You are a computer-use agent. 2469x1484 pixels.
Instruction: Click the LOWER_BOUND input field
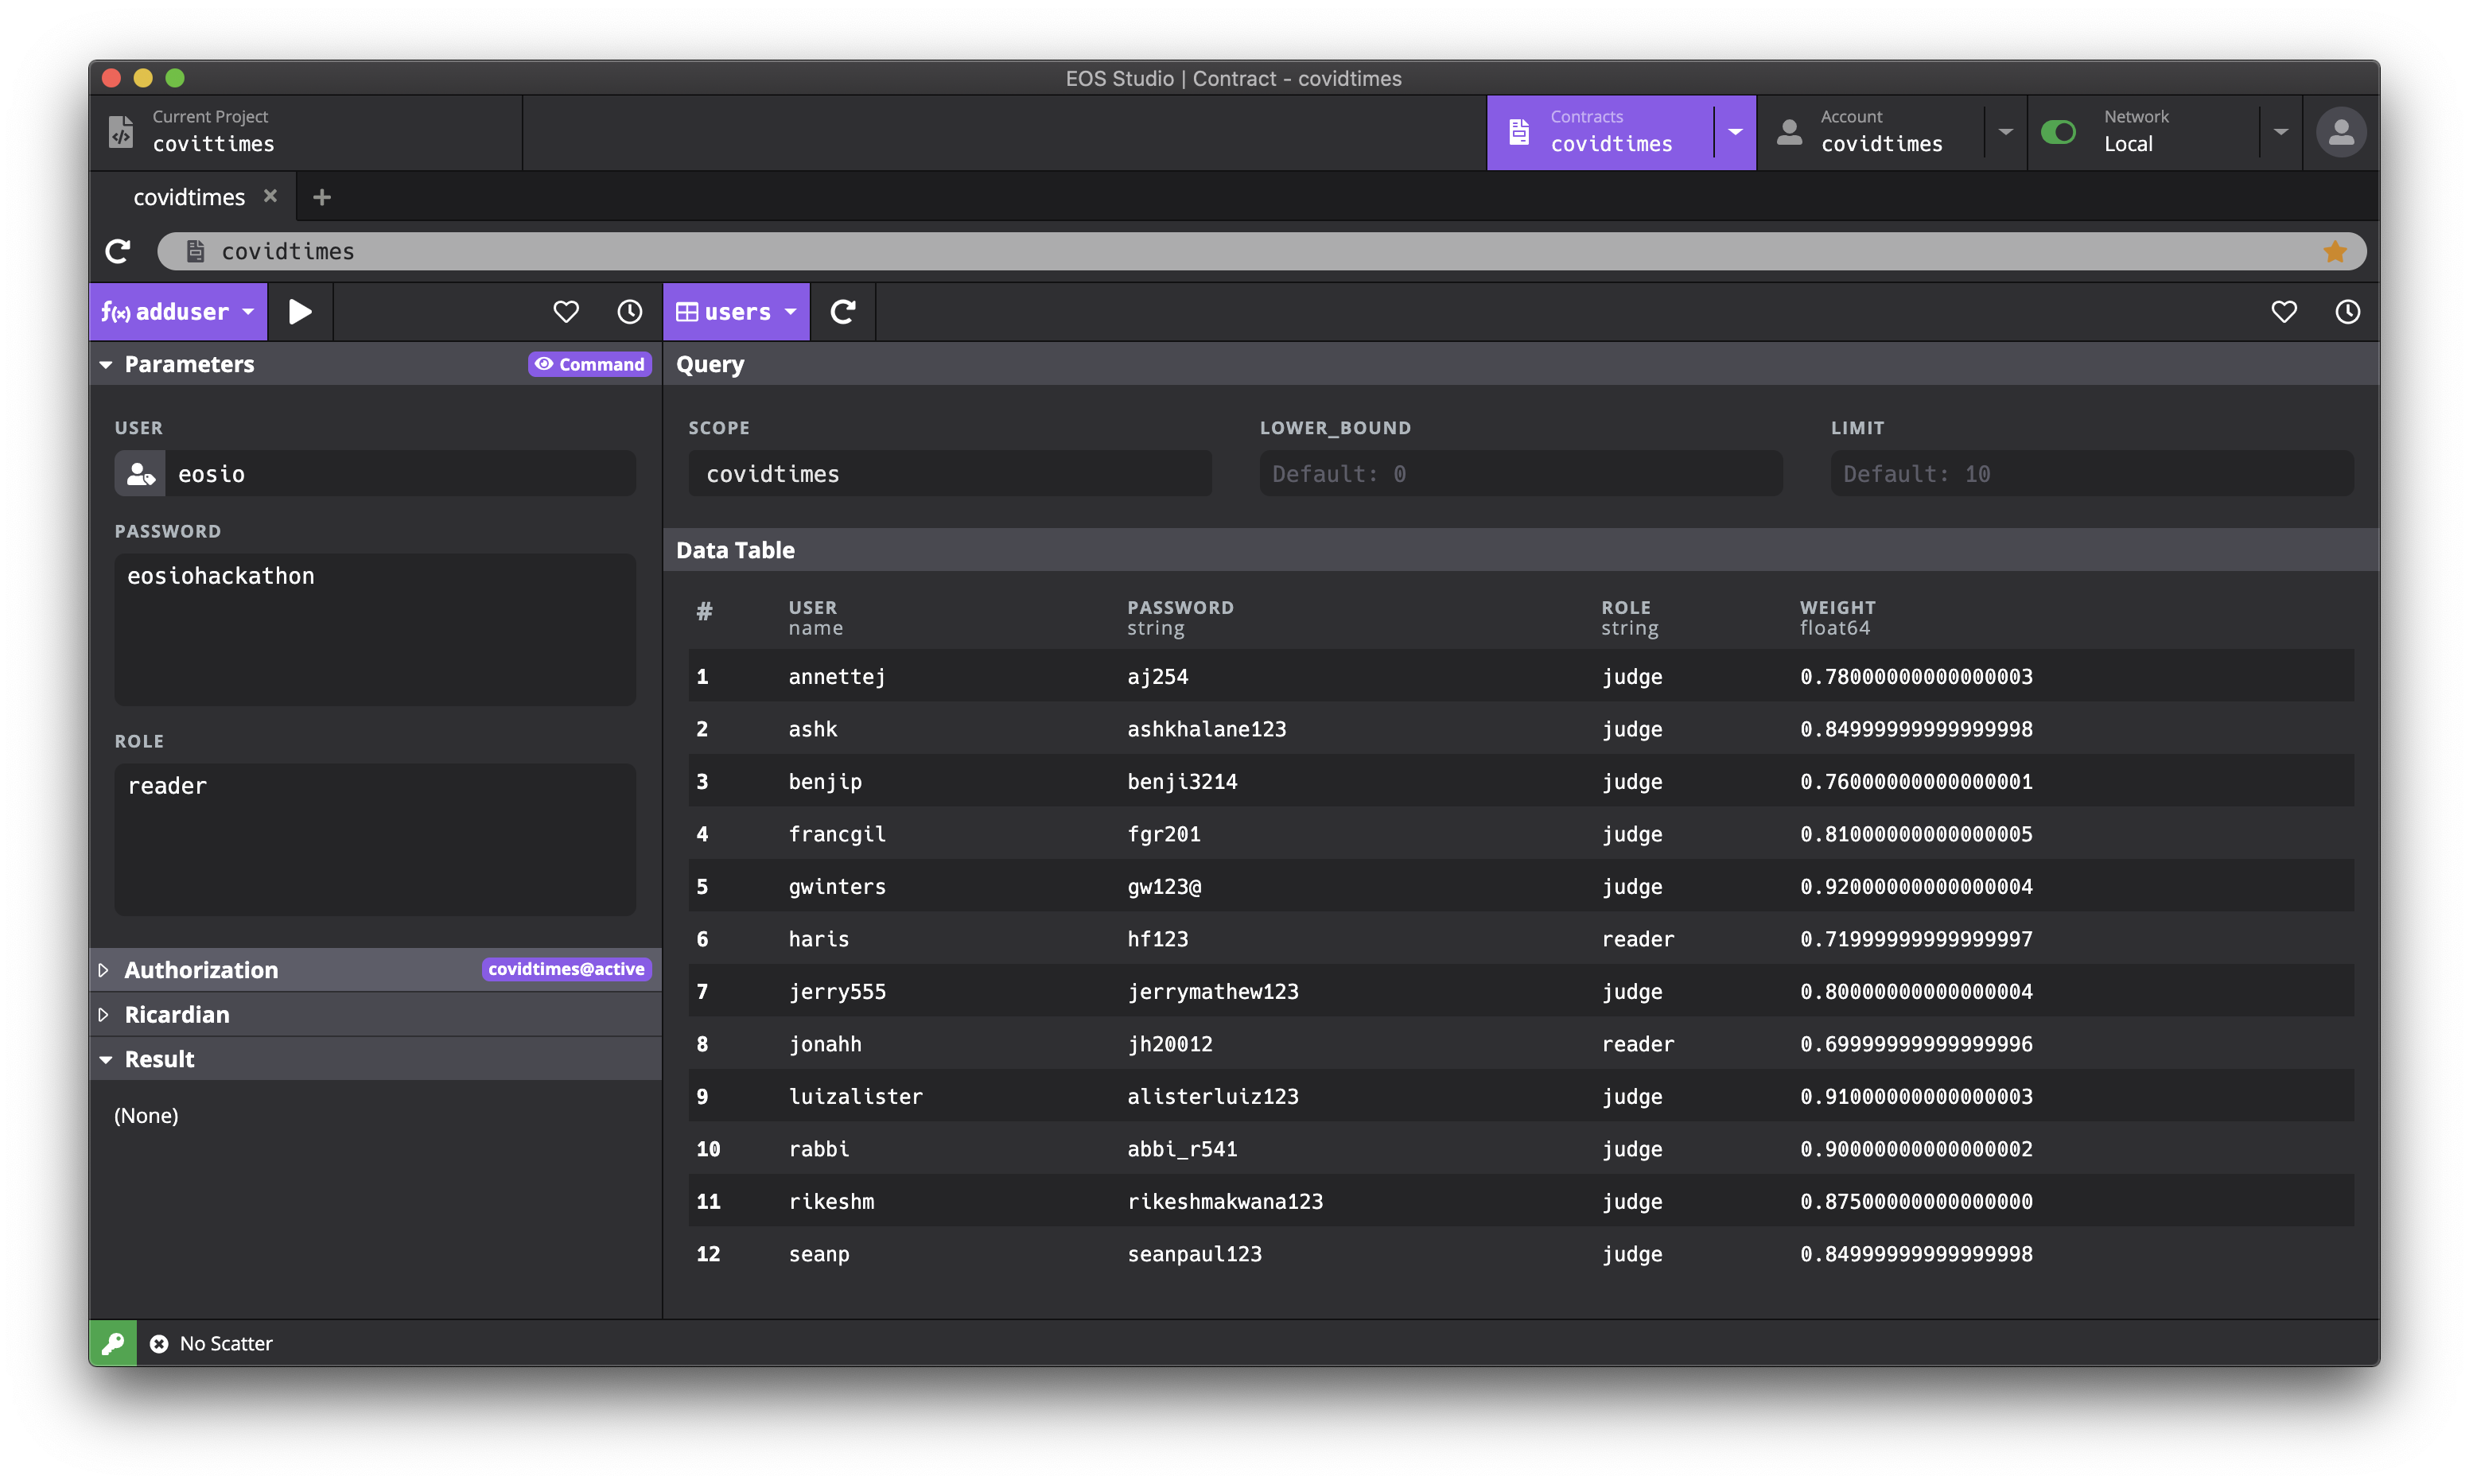[x=1520, y=474]
